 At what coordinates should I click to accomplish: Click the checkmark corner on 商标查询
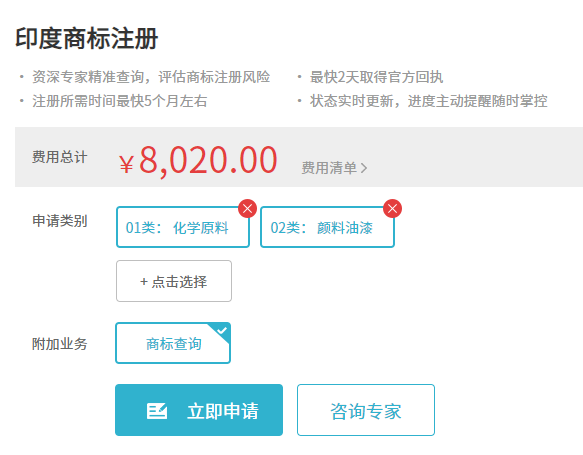tap(222, 330)
